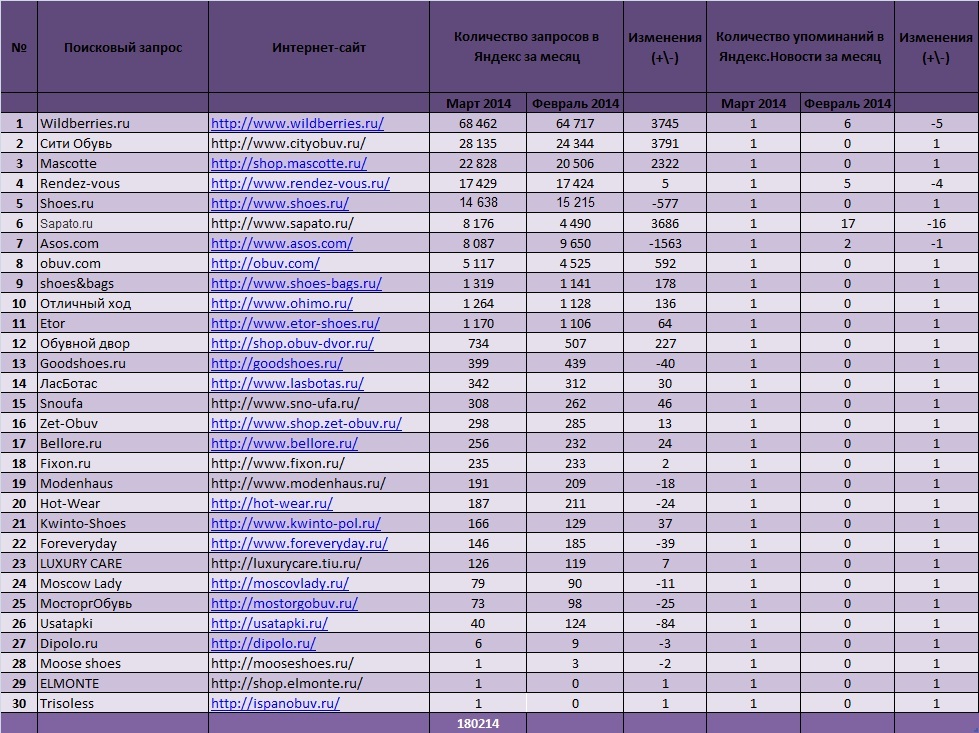Click the shop.obuv-dvor.ru link
This screenshot has width=979, height=733.
292,343
